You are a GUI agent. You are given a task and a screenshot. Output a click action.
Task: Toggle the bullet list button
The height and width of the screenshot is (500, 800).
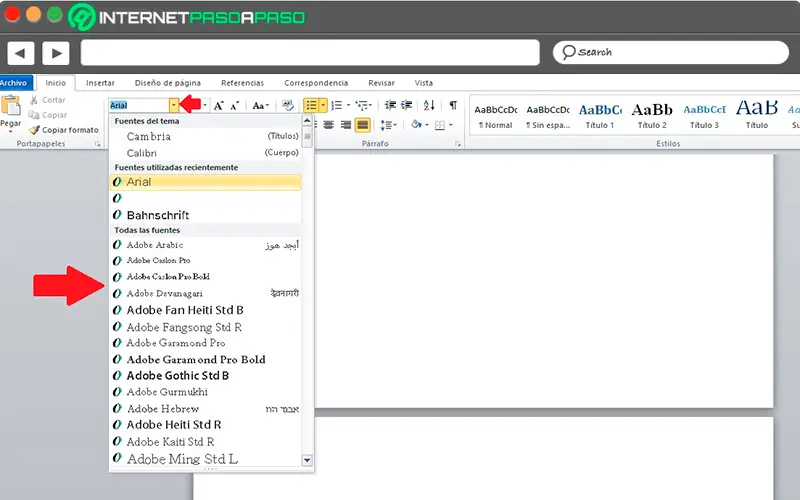[311, 106]
